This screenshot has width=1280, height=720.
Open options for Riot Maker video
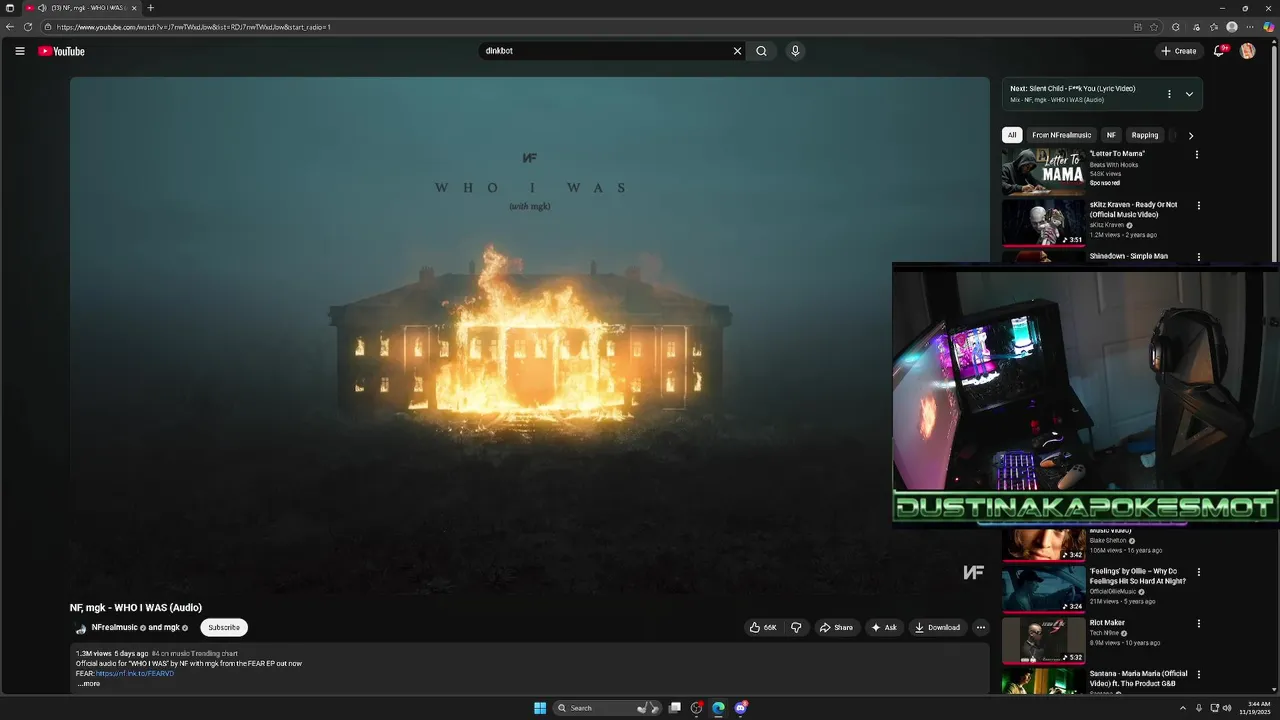[x=1199, y=623]
